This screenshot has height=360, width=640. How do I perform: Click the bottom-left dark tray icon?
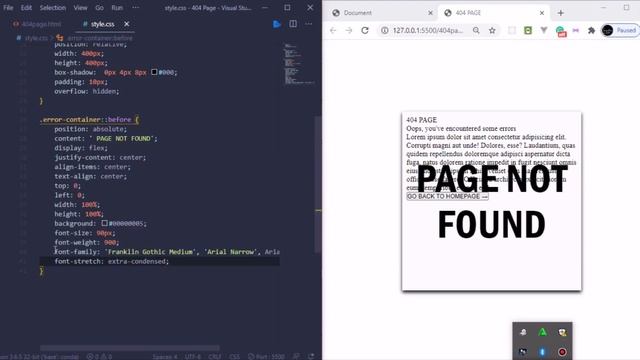(x=523, y=351)
